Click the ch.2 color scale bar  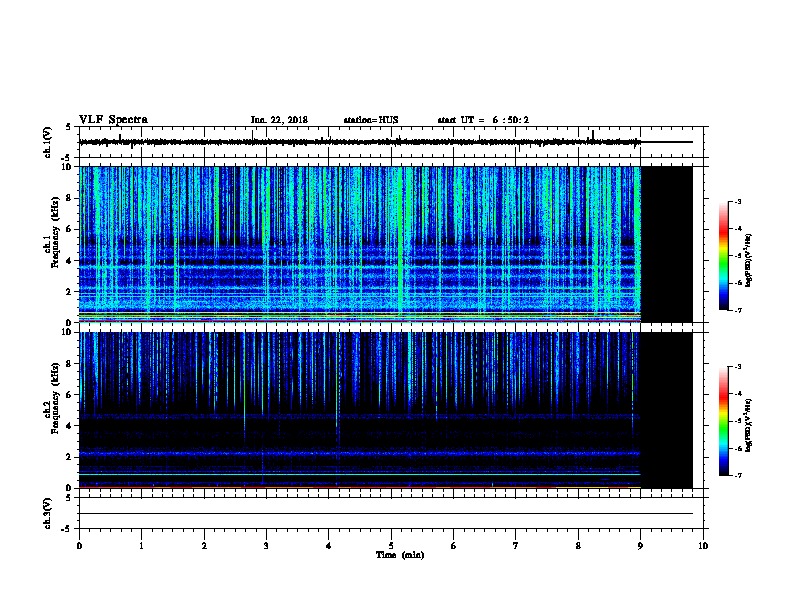click(724, 421)
